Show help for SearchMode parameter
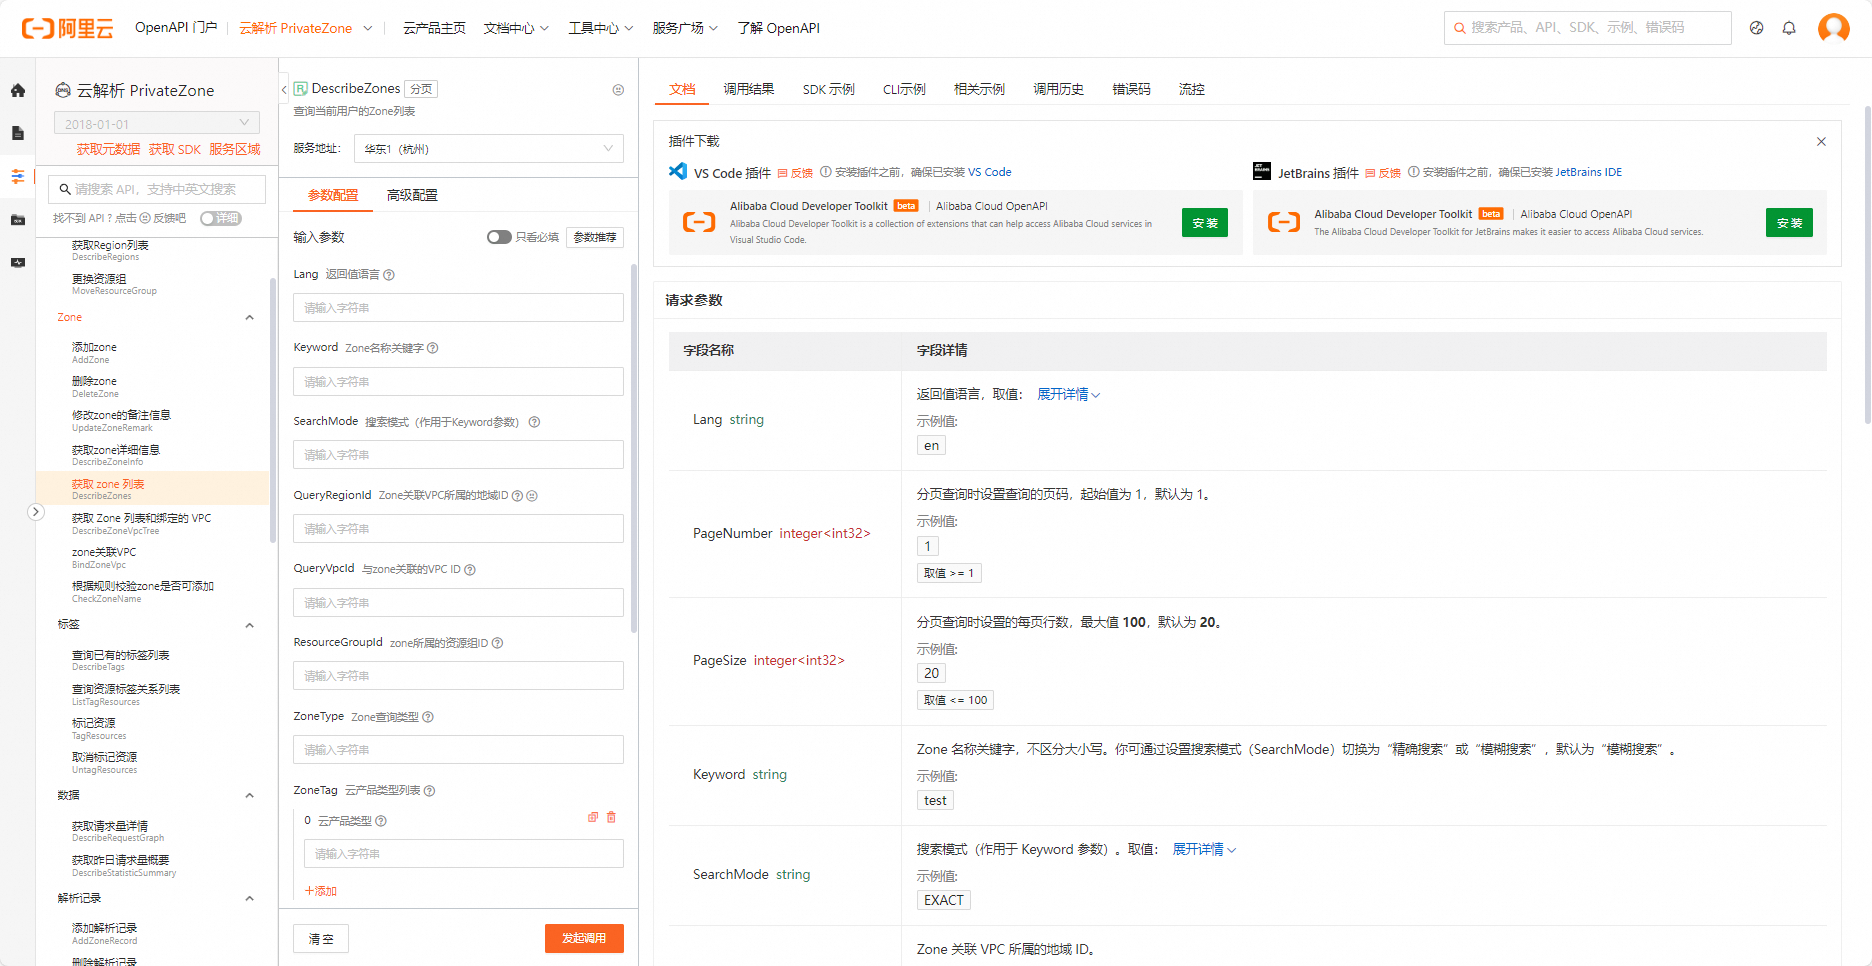Image resolution: width=1872 pixels, height=966 pixels. pos(534,422)
